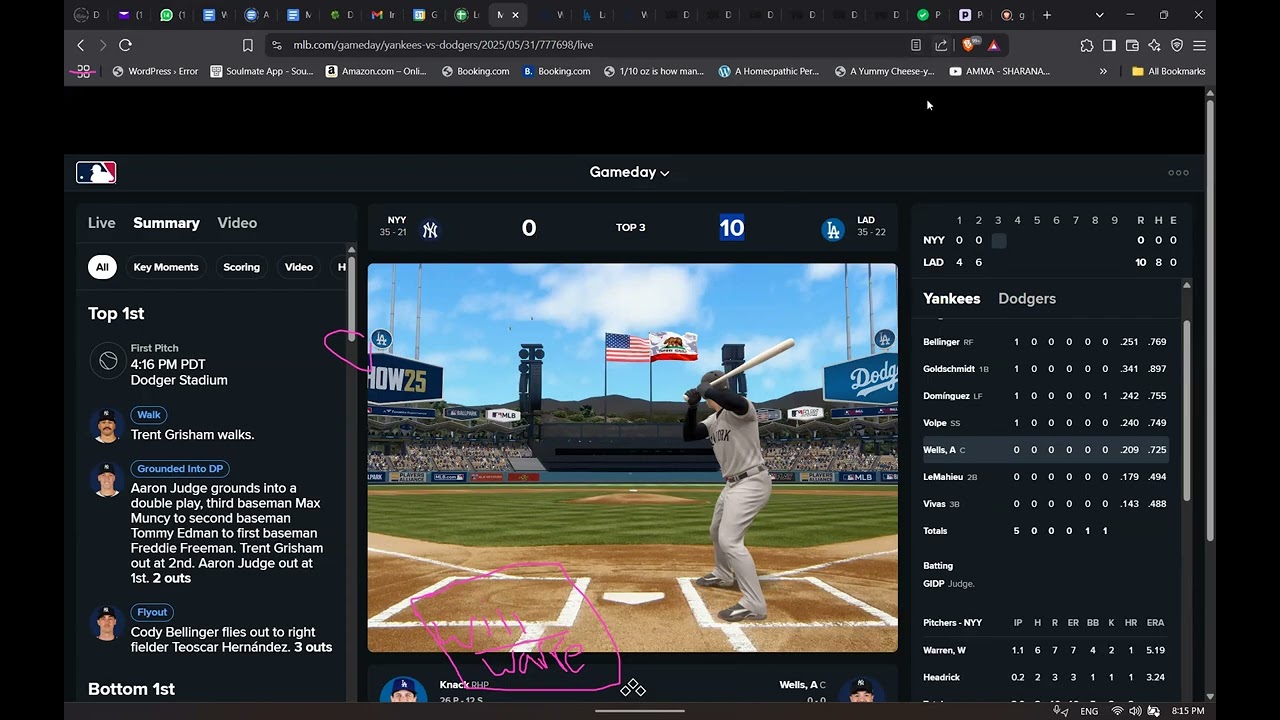Open the WordPress Error bookmark
Image resolution: width=1280 pixels, height=720 pixels.
155,71
